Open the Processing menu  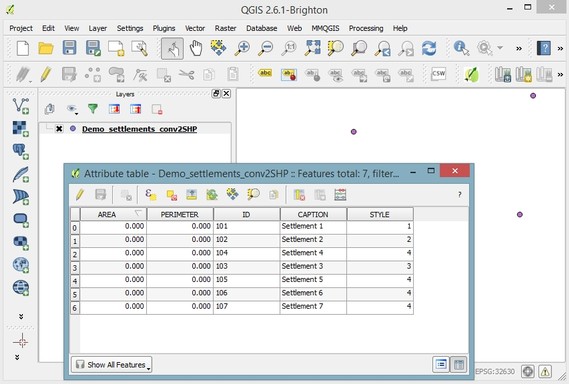coord(366,28)
